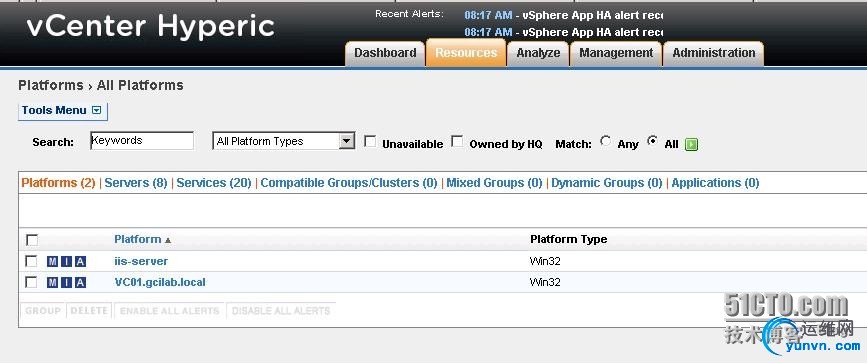Check the select-all platforms header checkbox

point(32,240)
